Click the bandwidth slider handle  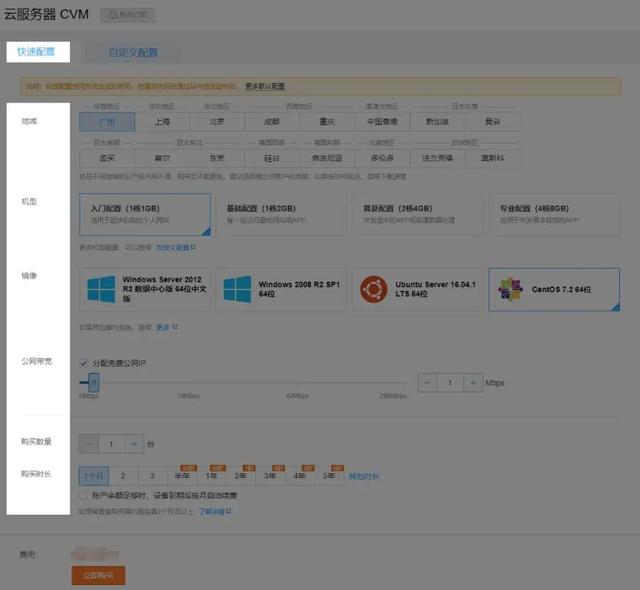(x=94, y=383)
